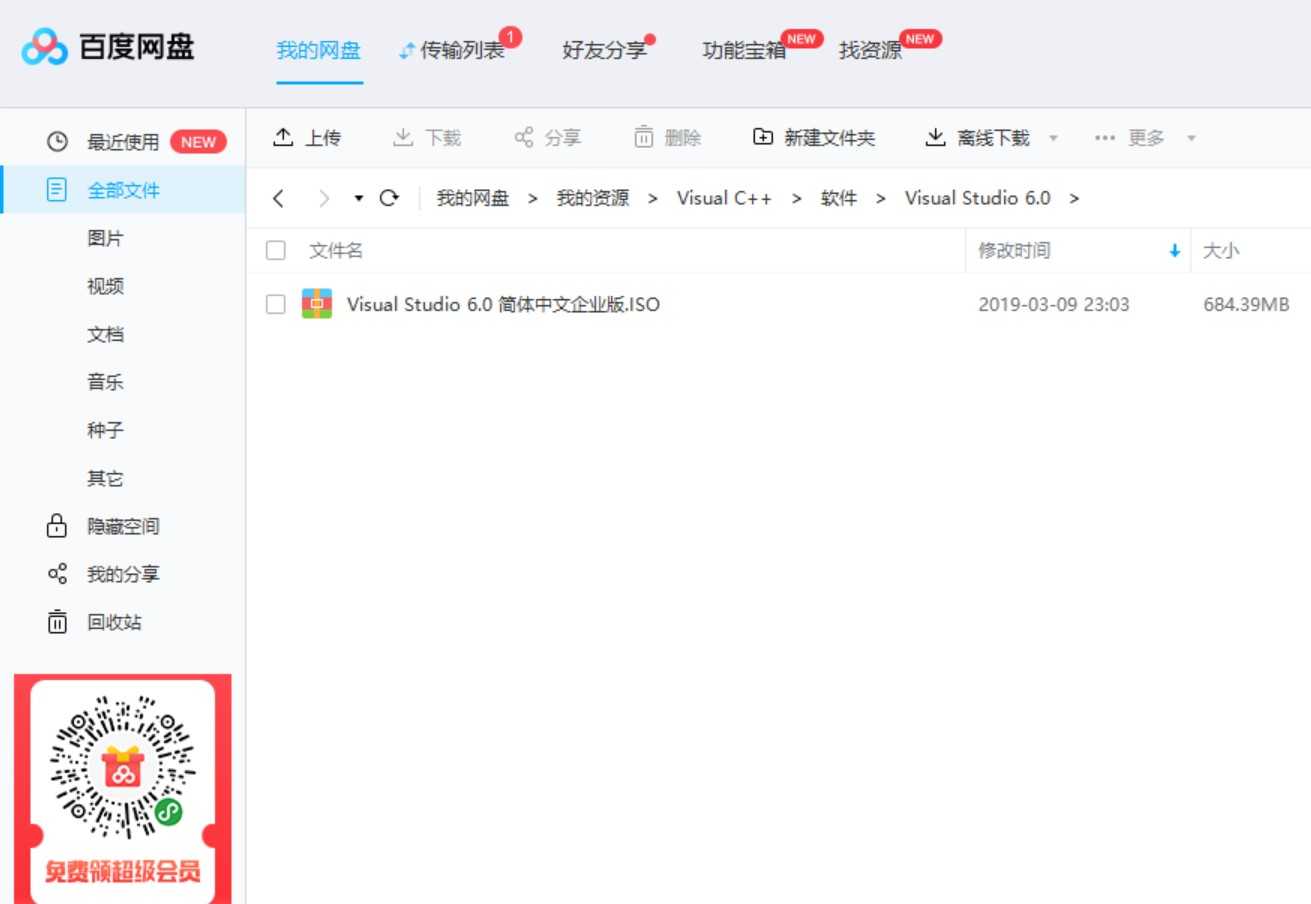The image size is (1311, 904).
Task: Open the navigation history dropdown arrow
Action: click(359, 198)
